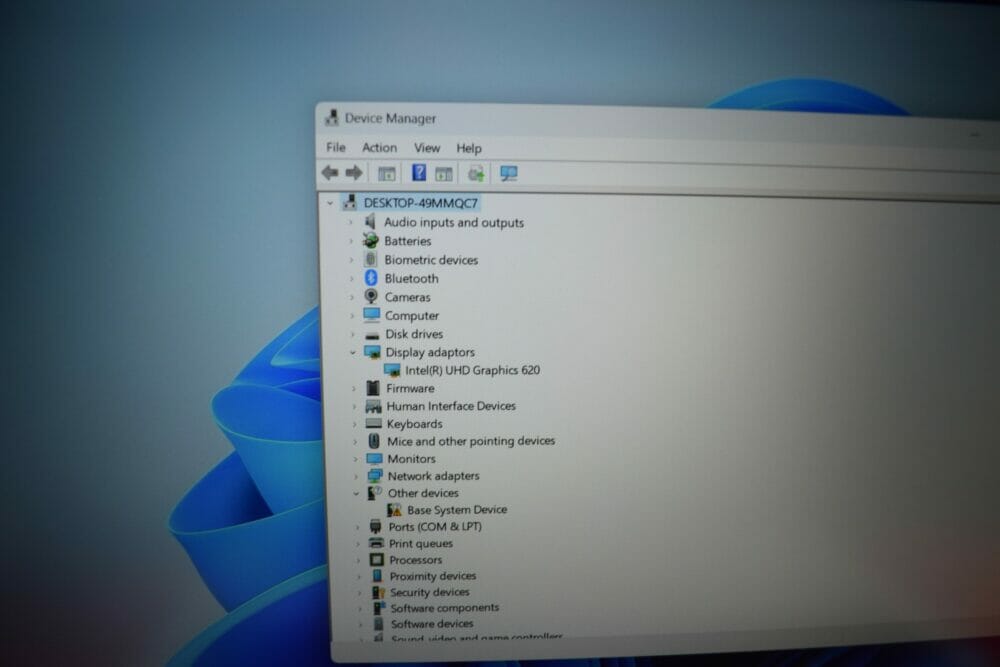Open the Action menu
The image size is (1000, 667).
click(379, 147)
